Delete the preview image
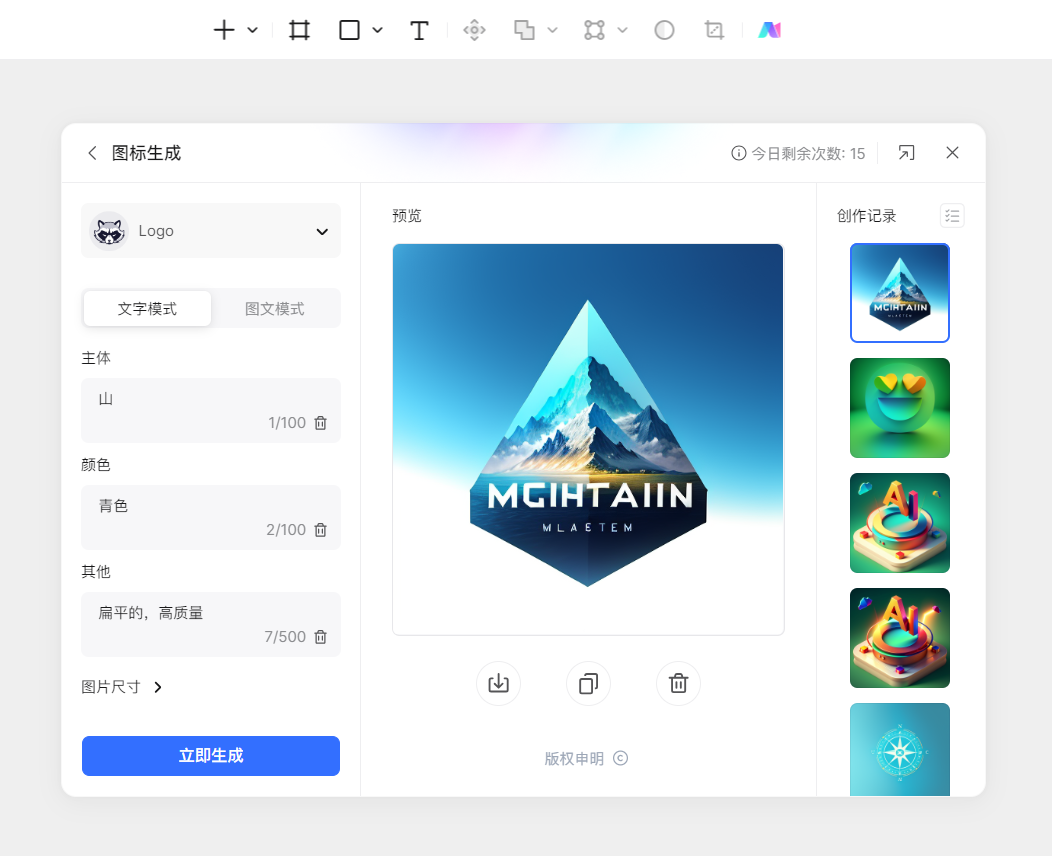Image resolution: width=1052 pixels, height=856 pixels. click(678, 684)
